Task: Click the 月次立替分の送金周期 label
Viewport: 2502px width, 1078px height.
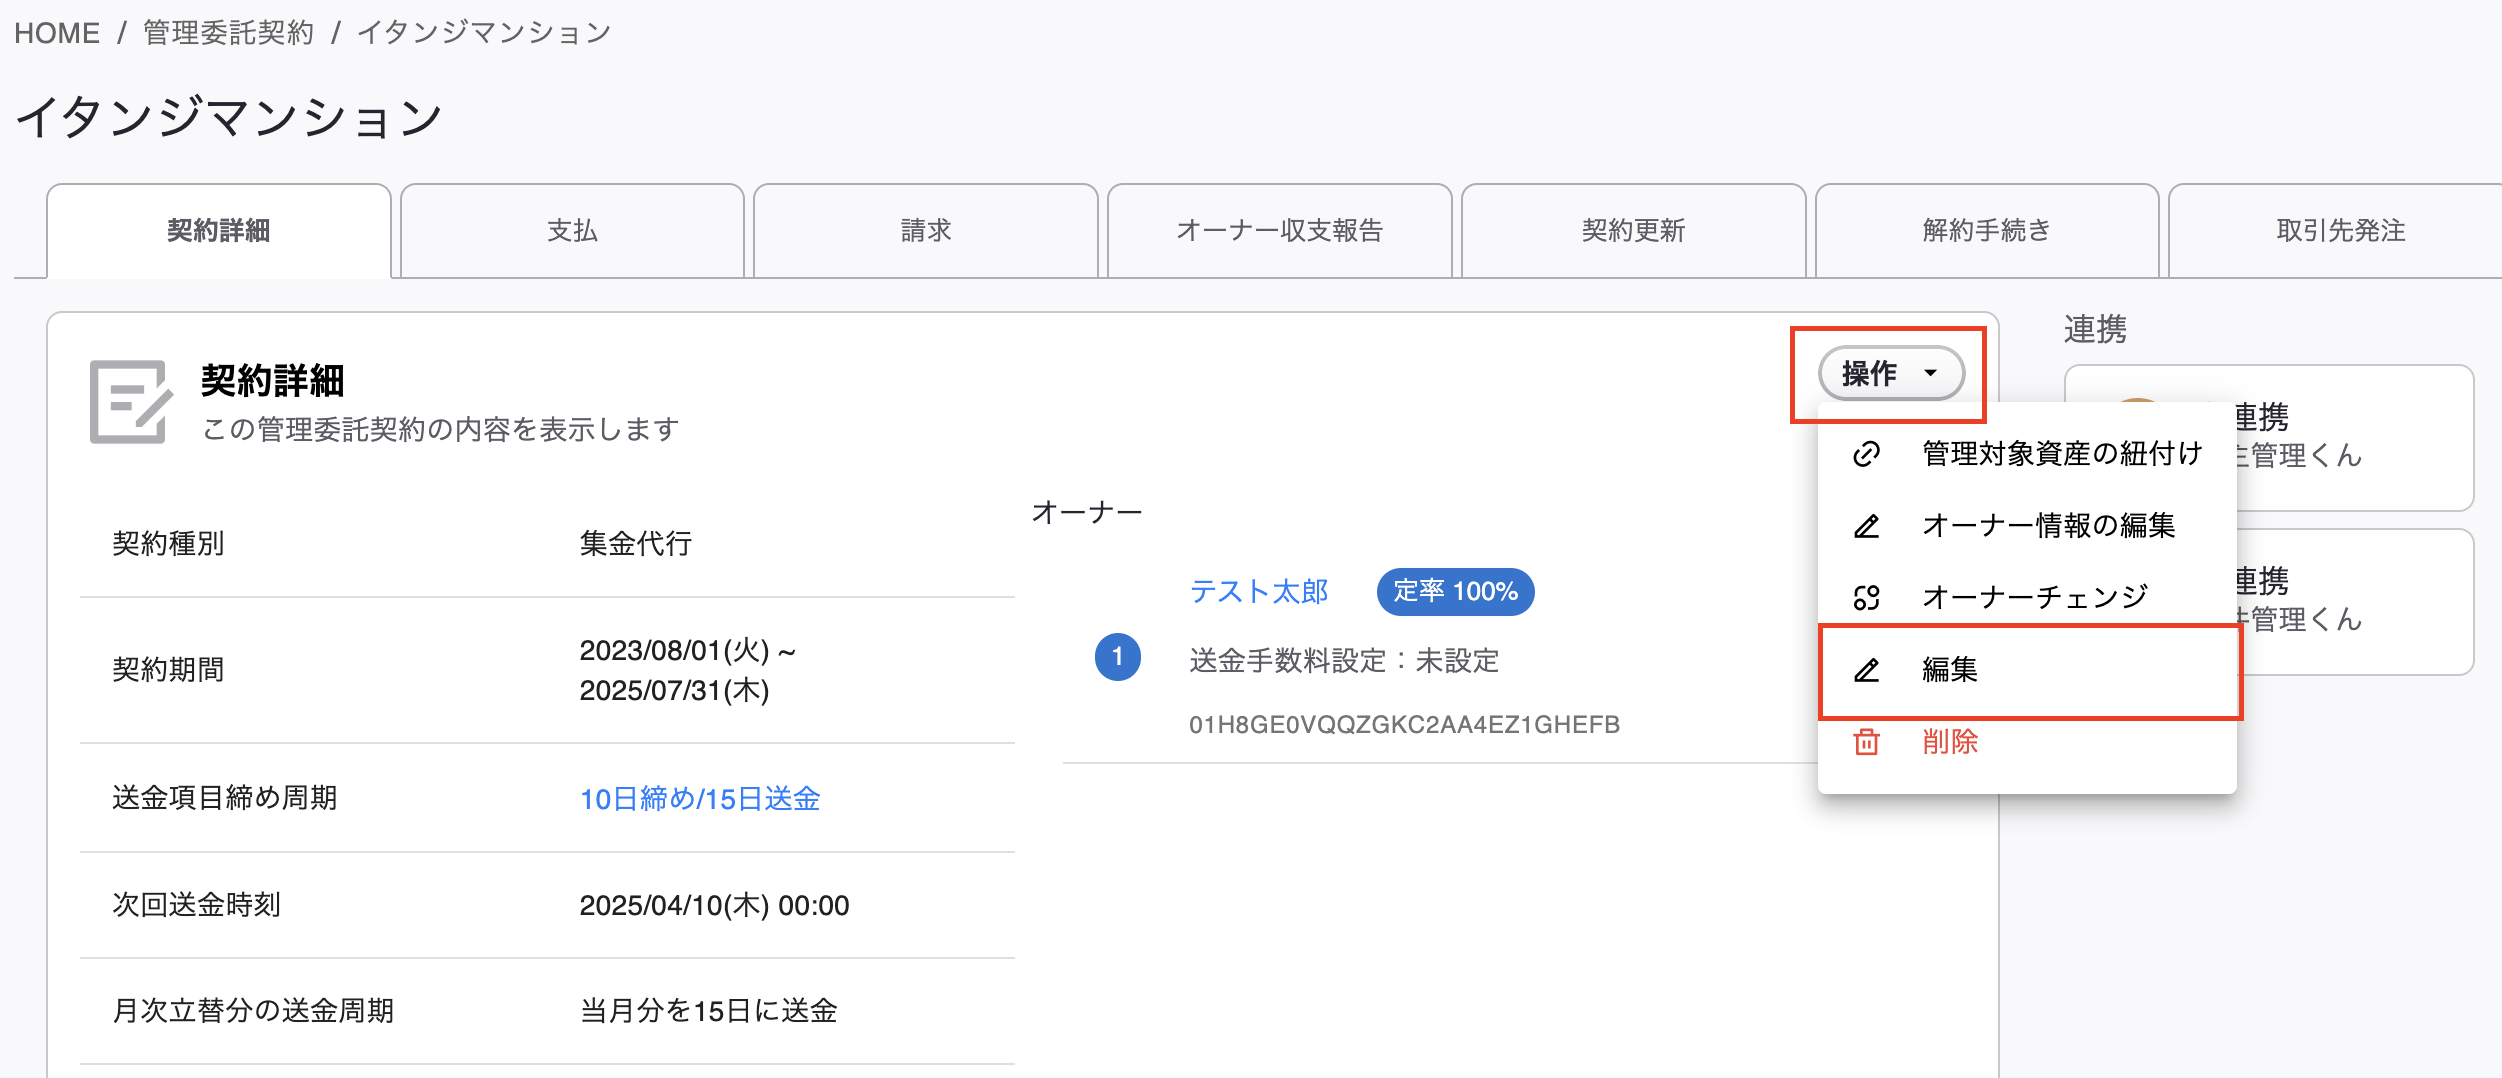Action: coord(253,1010)
